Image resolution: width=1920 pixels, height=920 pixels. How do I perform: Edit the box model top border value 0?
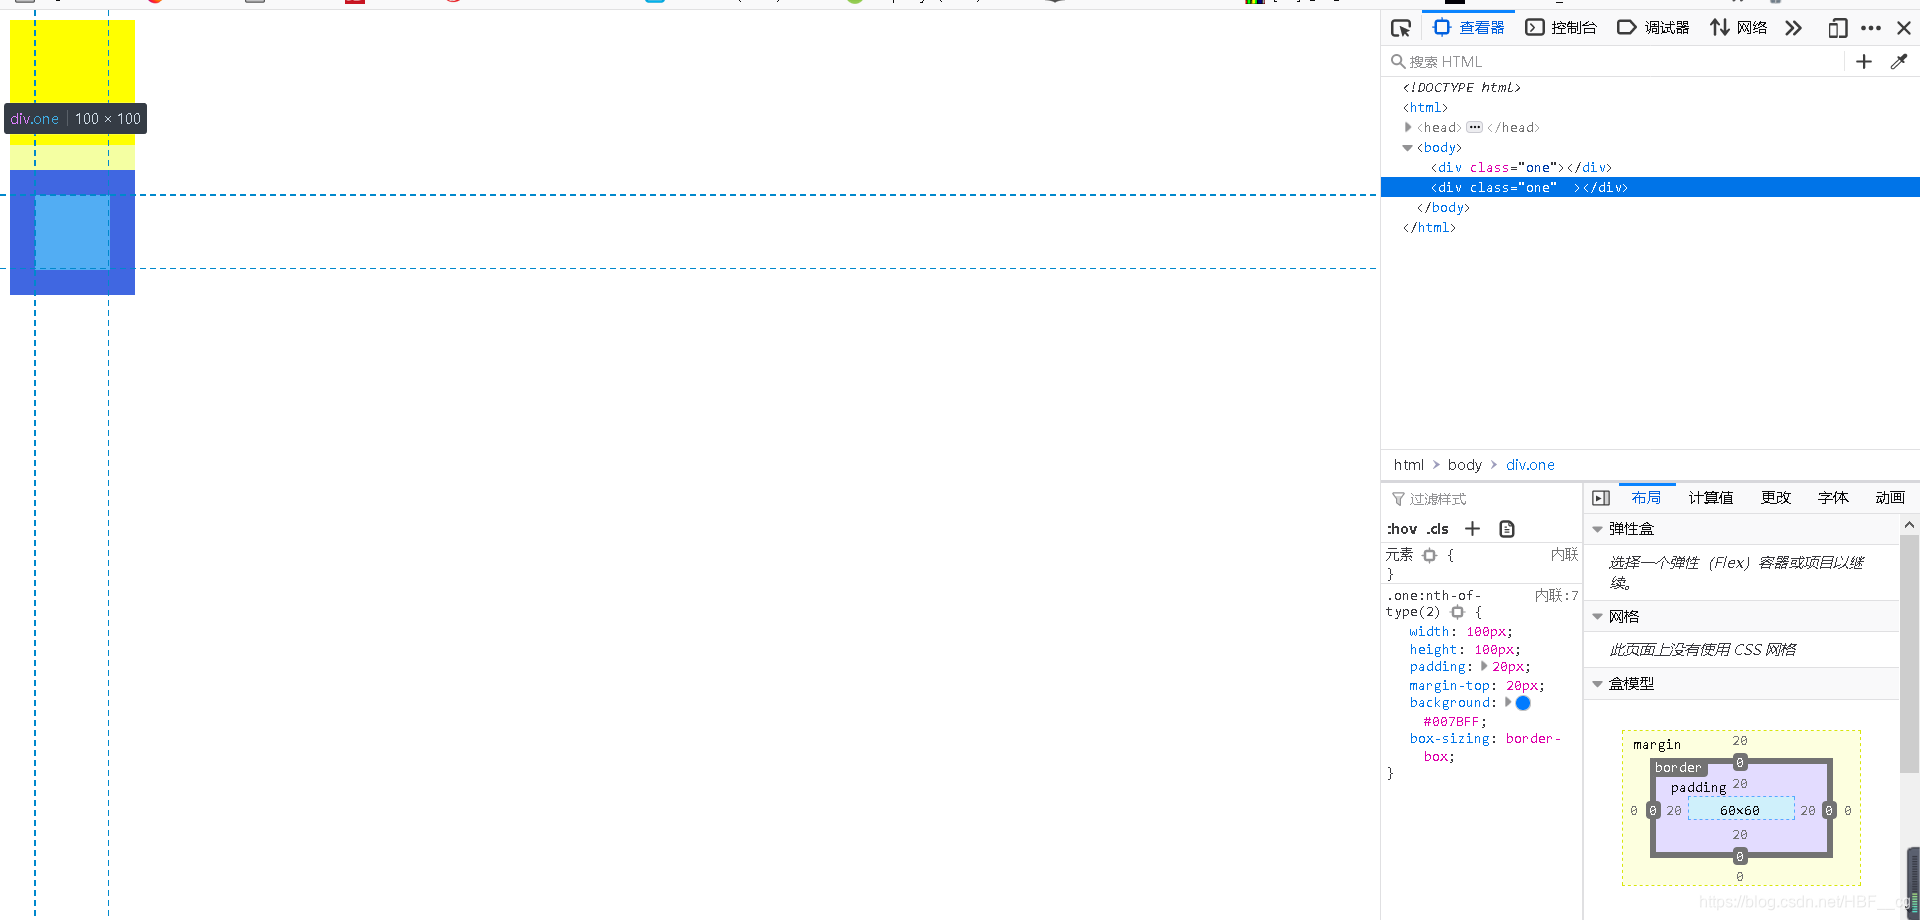(x=1740, y=763)
